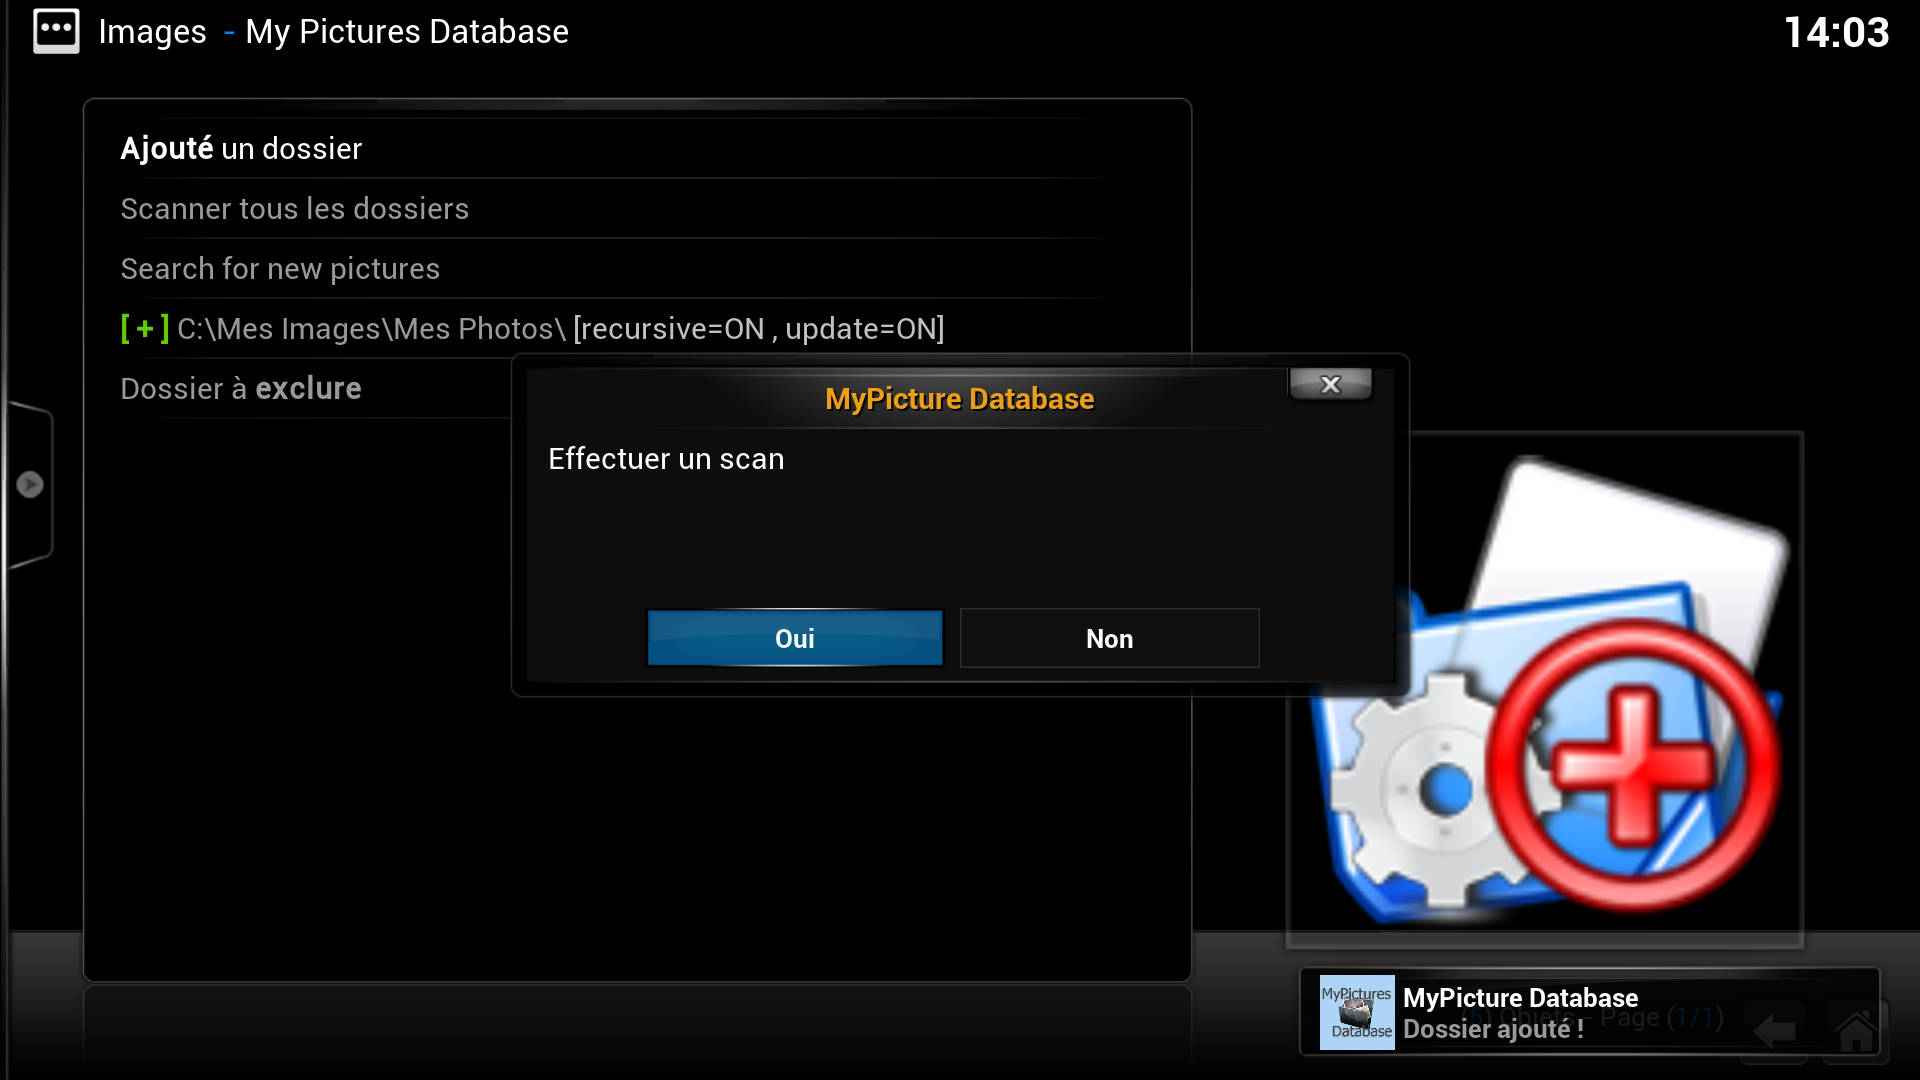
Task: Click the MyPictures Database notification icon
Action: point(1357,1012)
